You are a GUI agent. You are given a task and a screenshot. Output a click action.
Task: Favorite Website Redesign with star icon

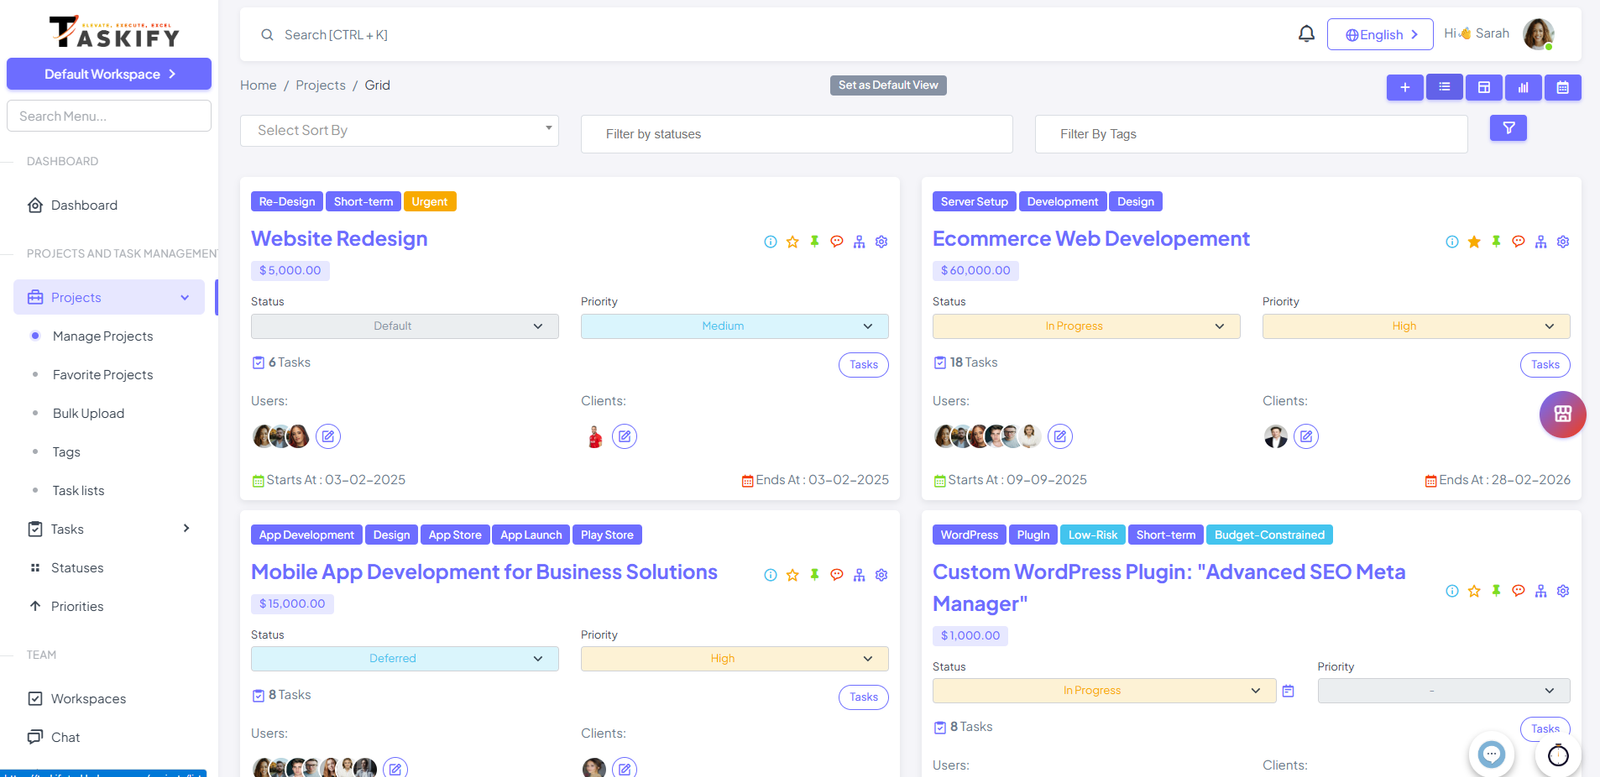click(x=792, y=242)
